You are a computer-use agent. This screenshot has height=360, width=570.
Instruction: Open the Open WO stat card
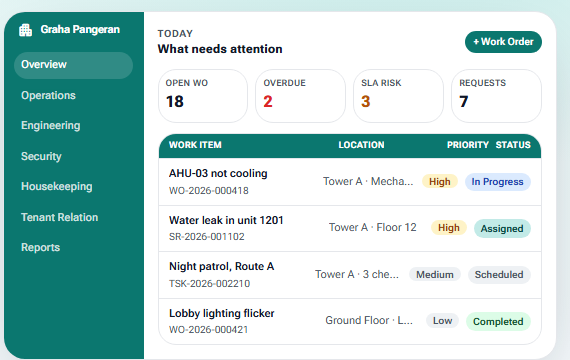click(x=203, y=96)
